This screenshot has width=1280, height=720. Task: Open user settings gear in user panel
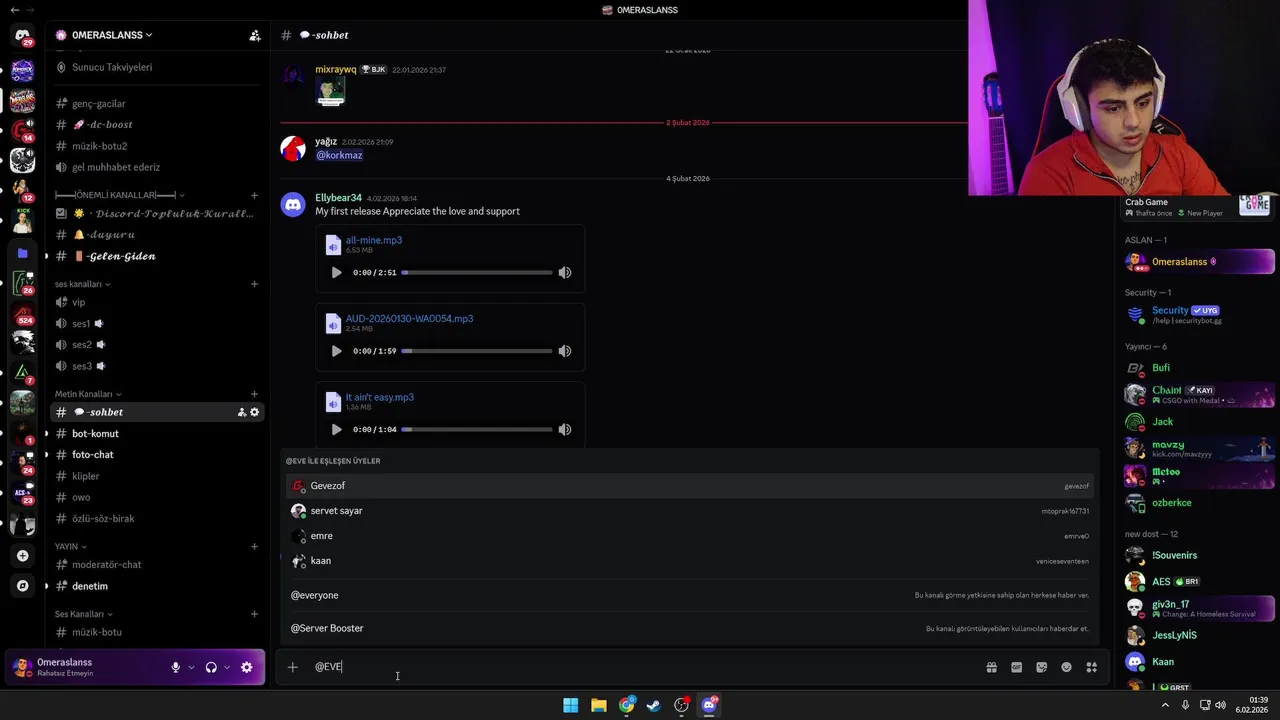246,667
